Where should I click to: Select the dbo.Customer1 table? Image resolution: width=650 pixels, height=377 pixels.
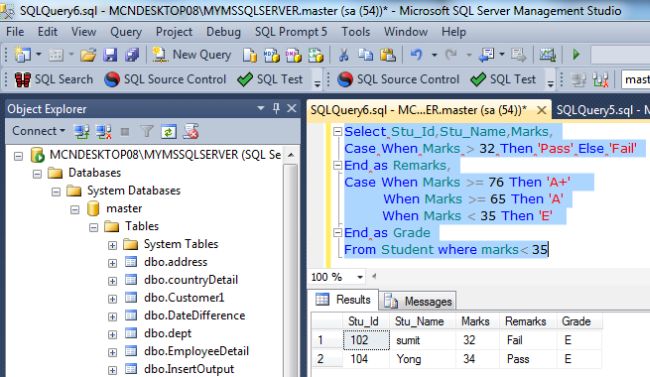point(184,298)
